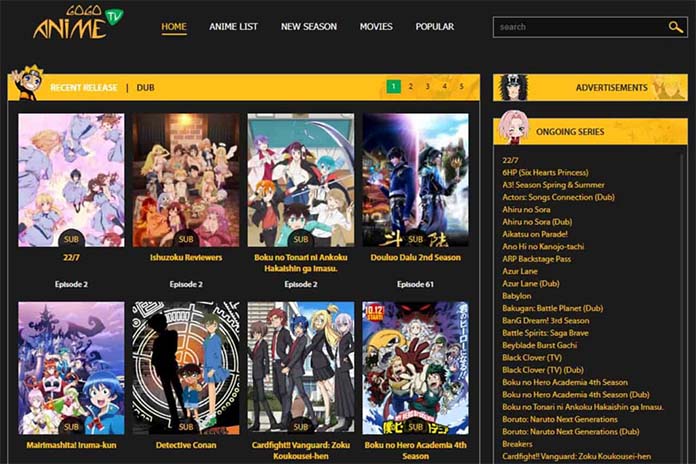Click the search magnifier icon
Image resolution: width=696 pixels, height=464 pixels.
tap(675, 27)
